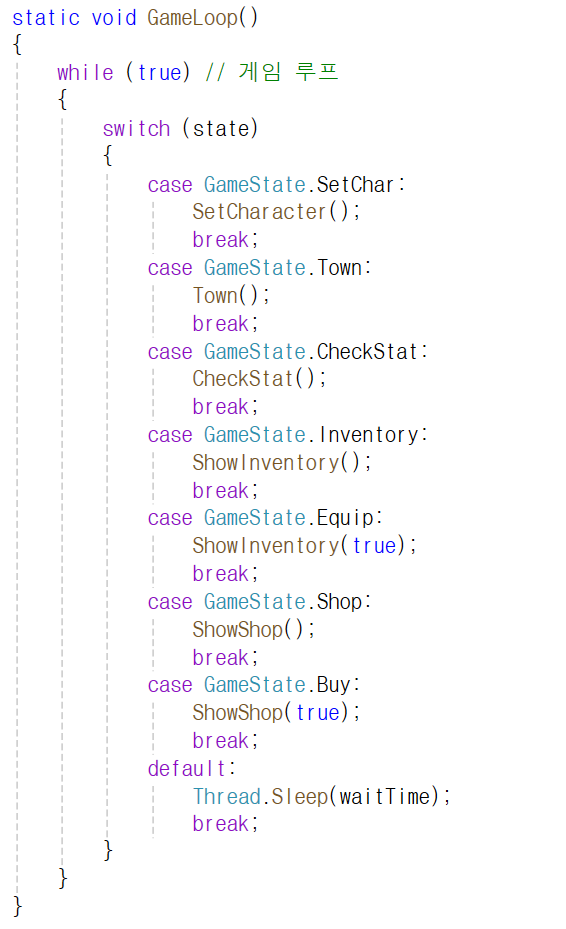The height and width of the screenshot is (929, 566).
Task: Click true argument in ShowShop call
Action: [317, 713]
